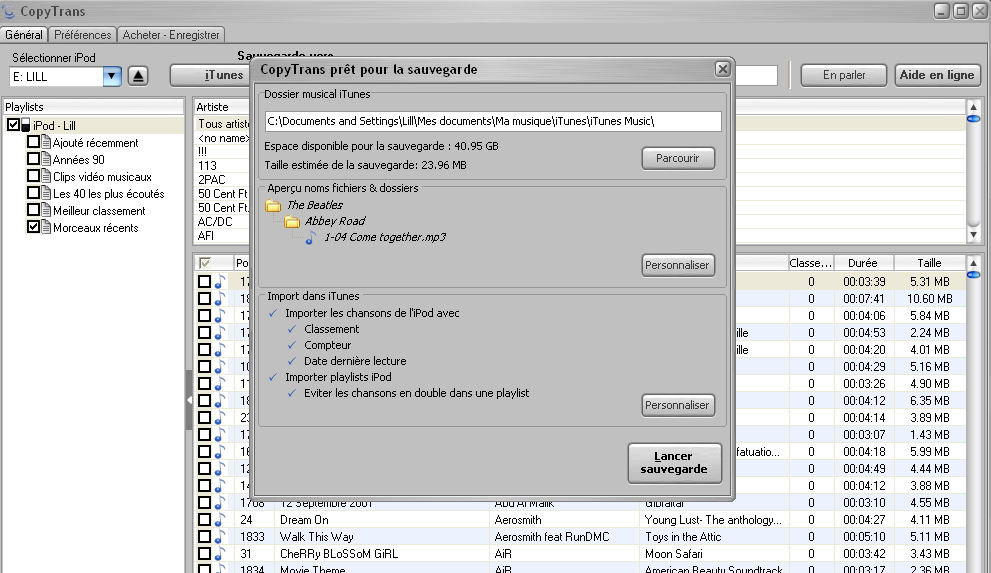This screenshot has height=573, width=991.
Task: Click playlist icon next to Années 90
Action: (x=46, y=159)
